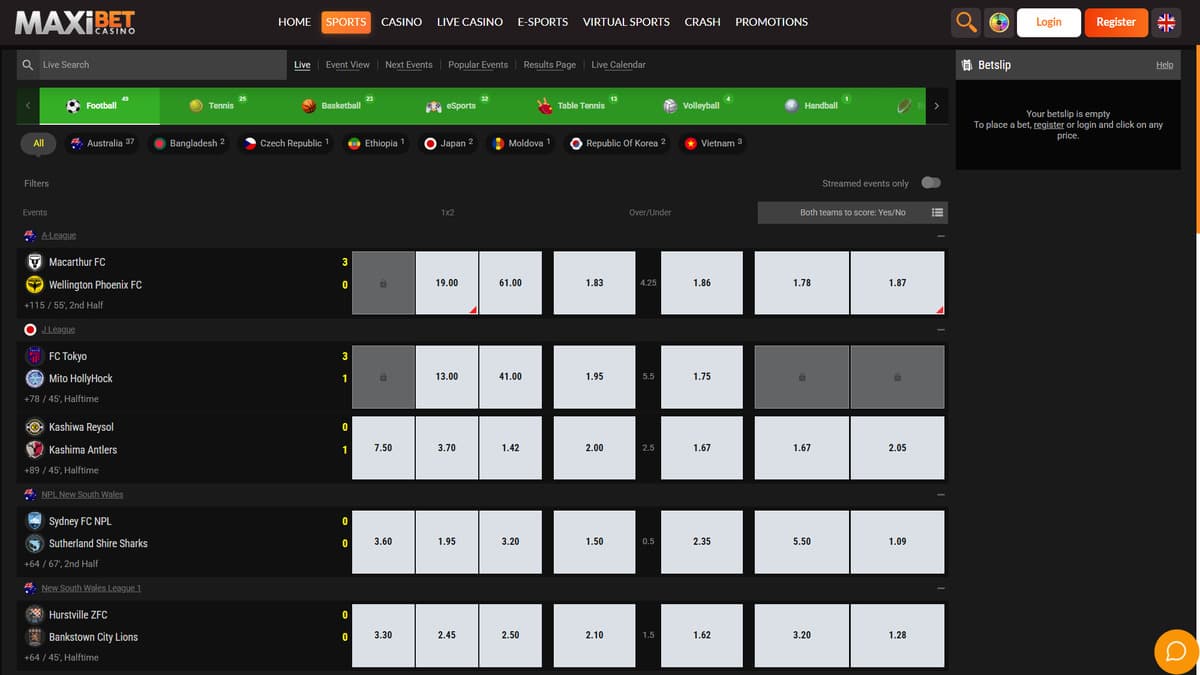Screen dimensions: 1200x675
Task: Filter by the Moldova flag chip
Action: [522, 143]
